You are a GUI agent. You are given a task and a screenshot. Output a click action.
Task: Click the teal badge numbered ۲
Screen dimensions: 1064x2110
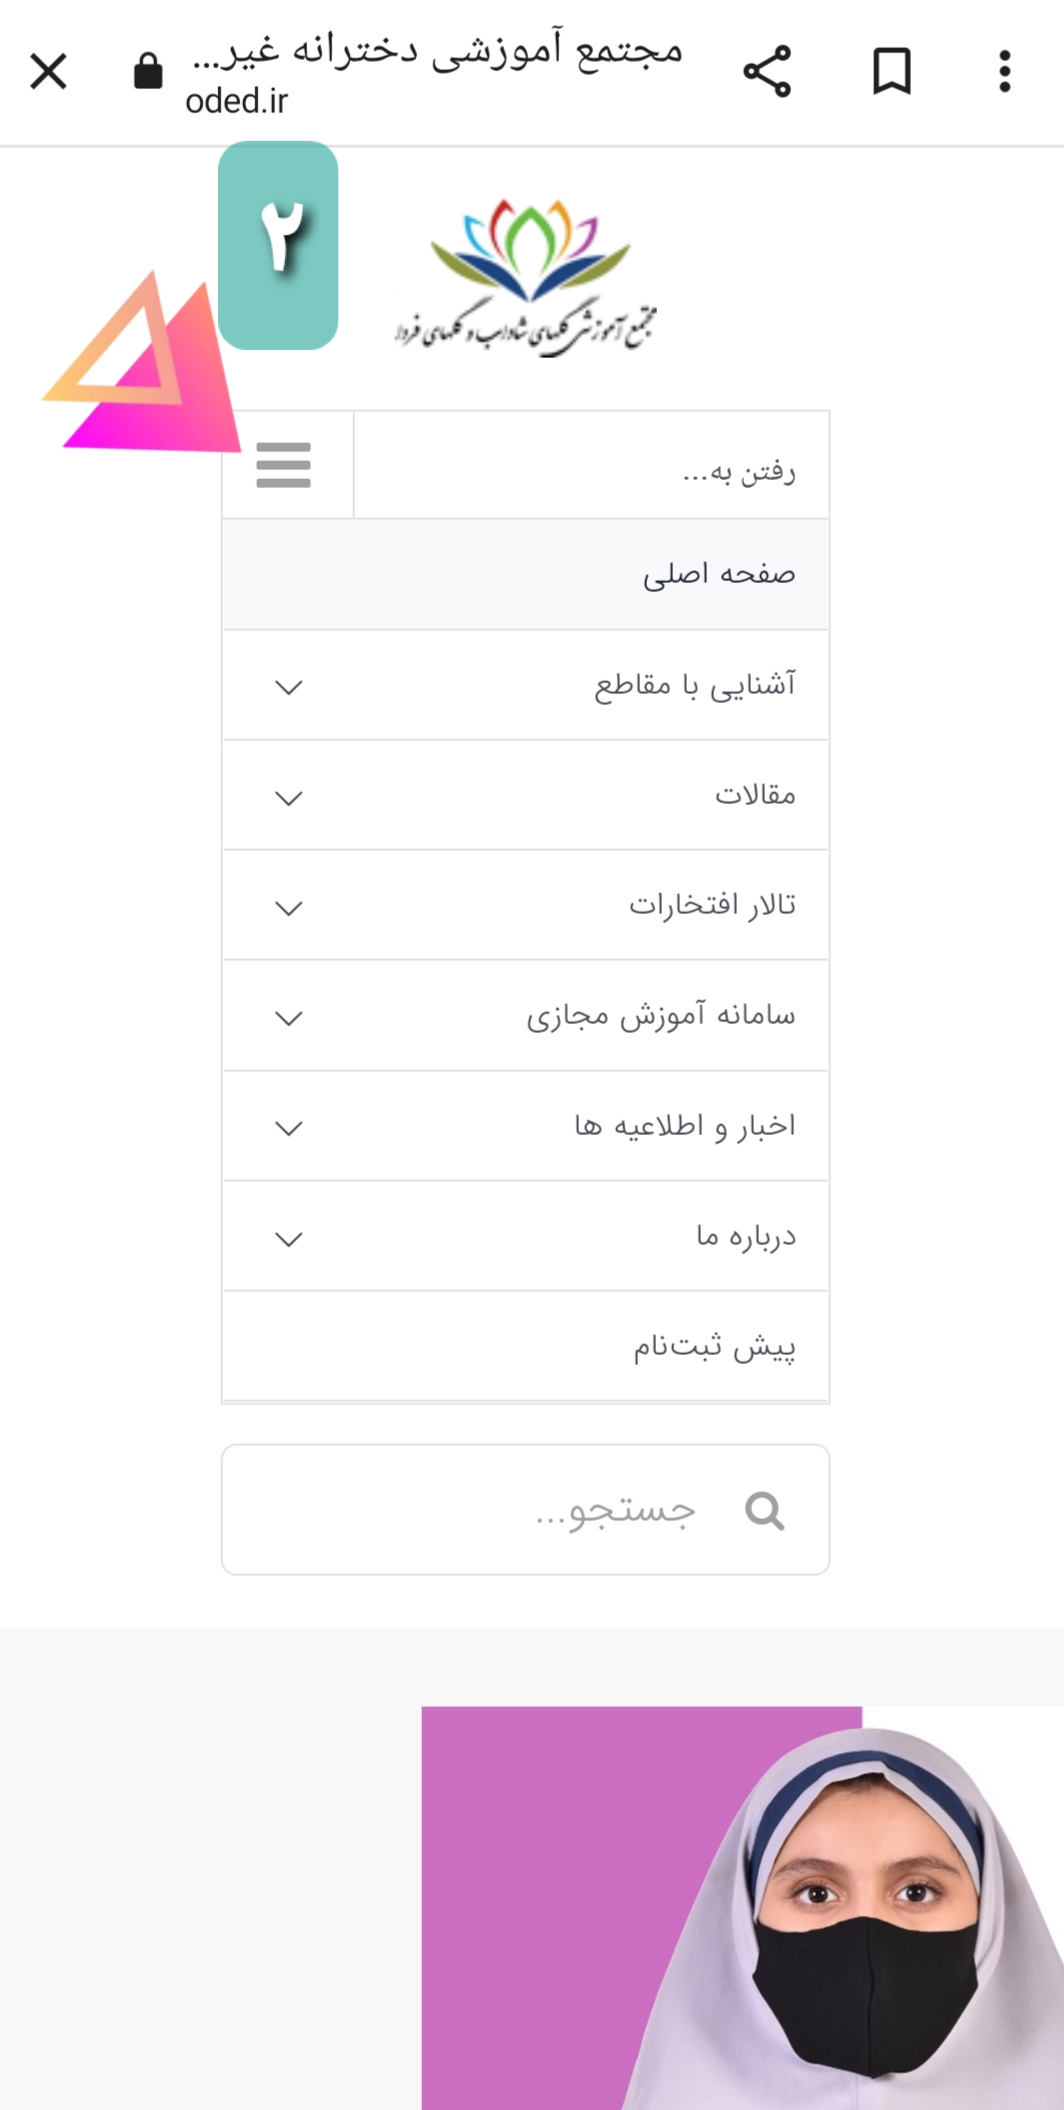(278, 245)
